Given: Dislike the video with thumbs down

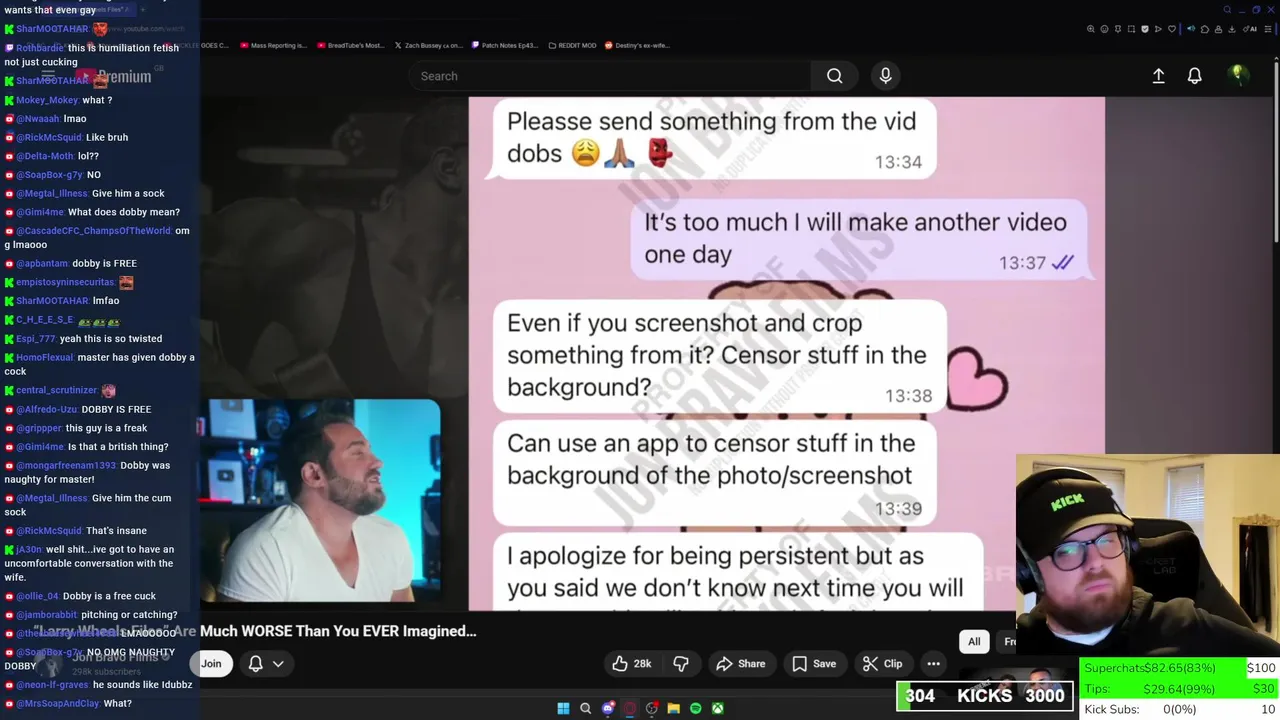Looking at the screenshot, I should (681, 664).
